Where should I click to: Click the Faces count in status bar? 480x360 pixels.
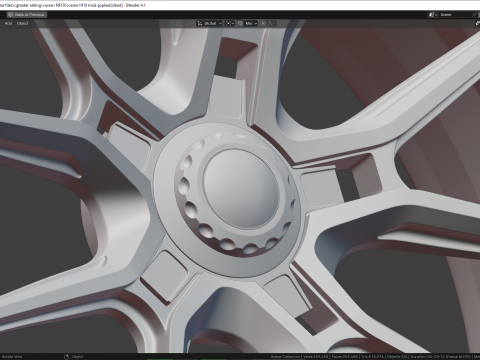(x=345, y=357)
